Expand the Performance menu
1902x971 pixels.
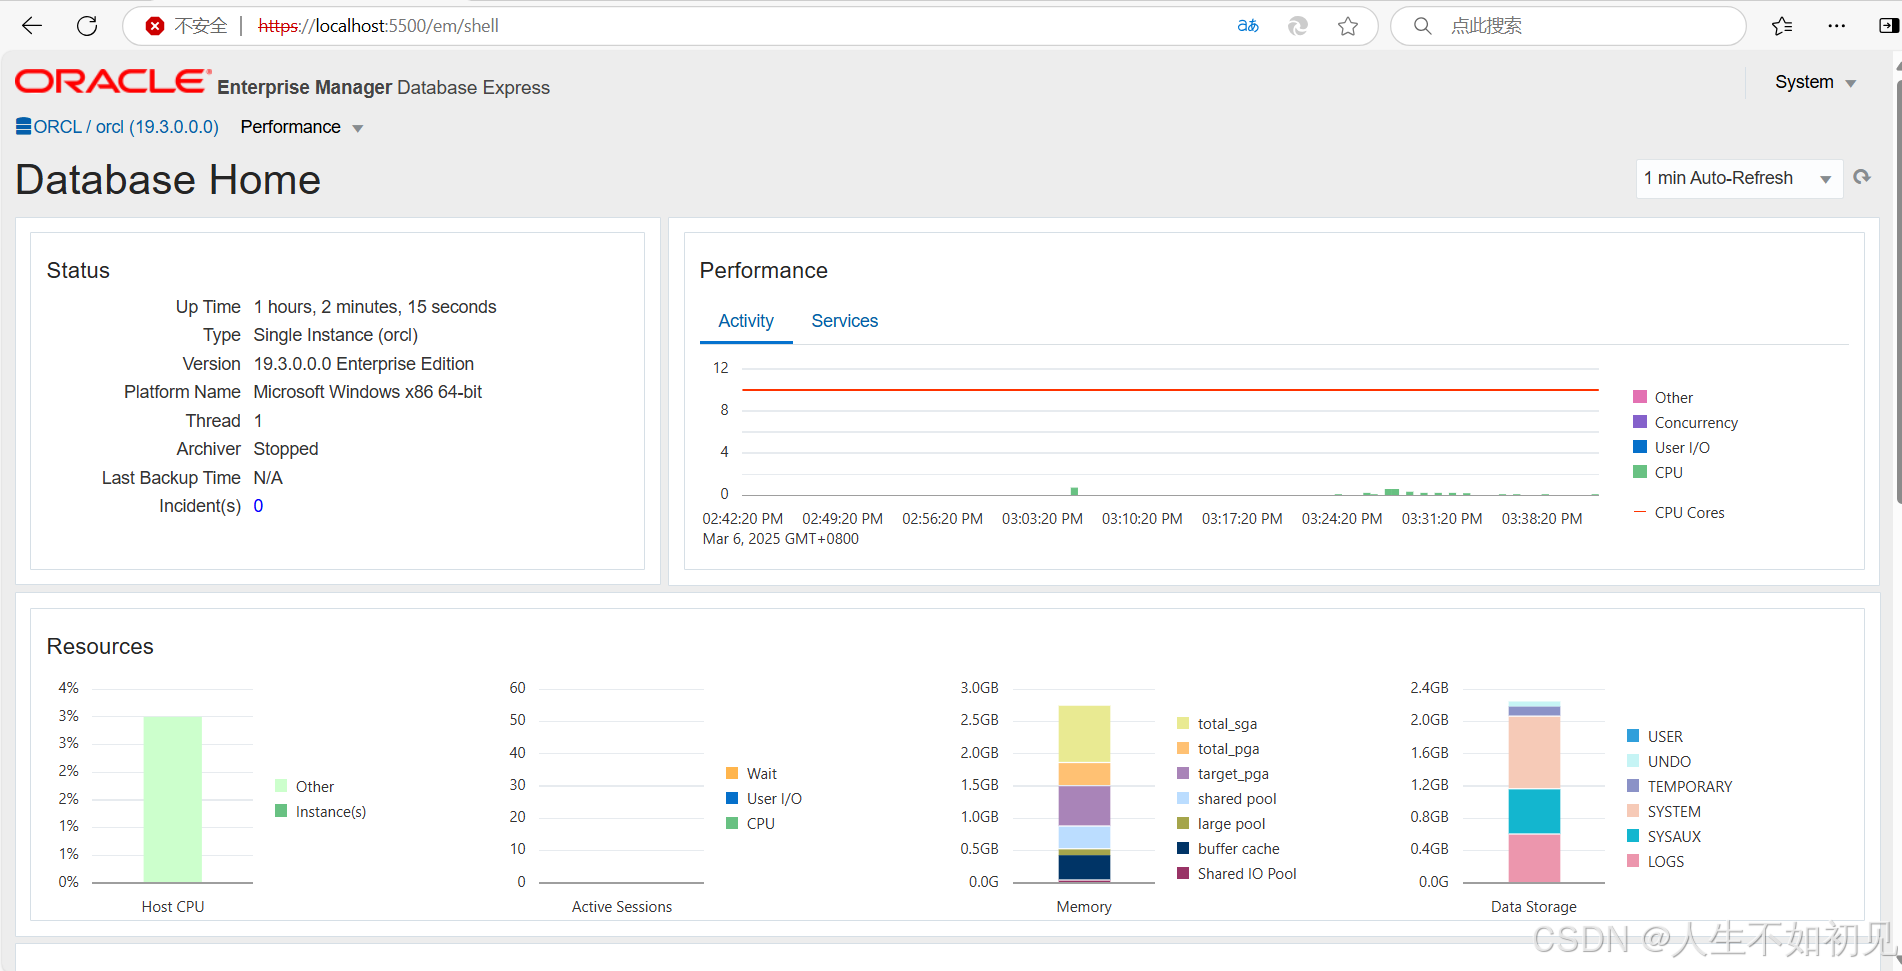click(x=301, y=127)
